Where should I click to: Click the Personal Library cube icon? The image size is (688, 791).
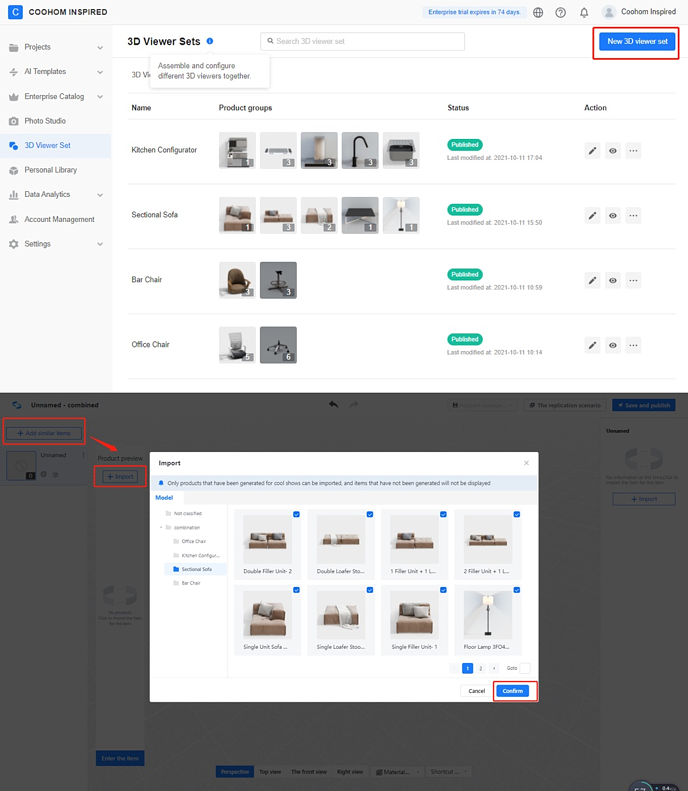tap(14, 170)
